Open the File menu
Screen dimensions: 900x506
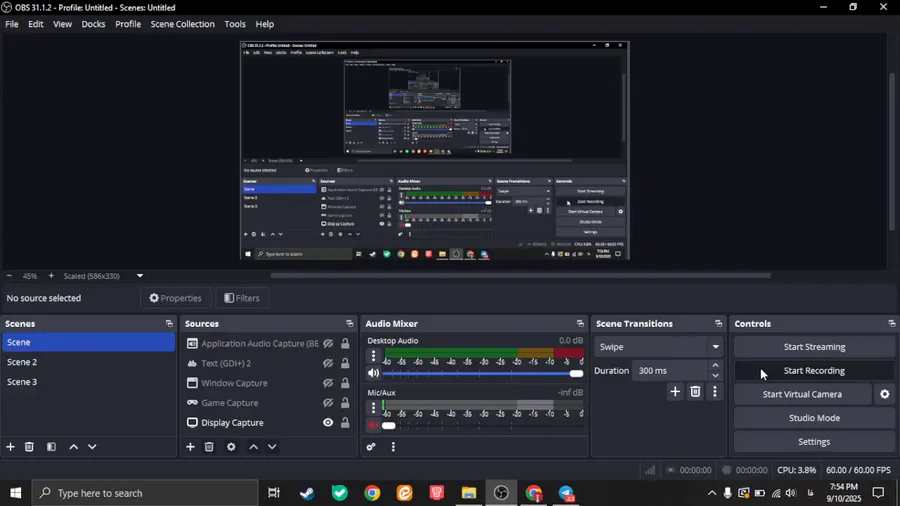pos(11,24)
